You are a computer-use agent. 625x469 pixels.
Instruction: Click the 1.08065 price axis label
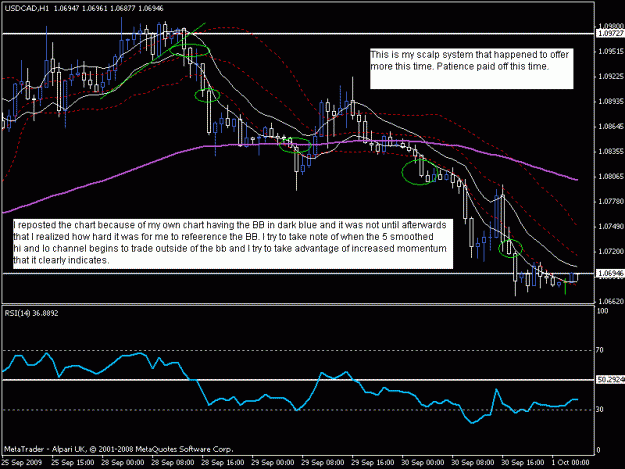tap(611, 177)
